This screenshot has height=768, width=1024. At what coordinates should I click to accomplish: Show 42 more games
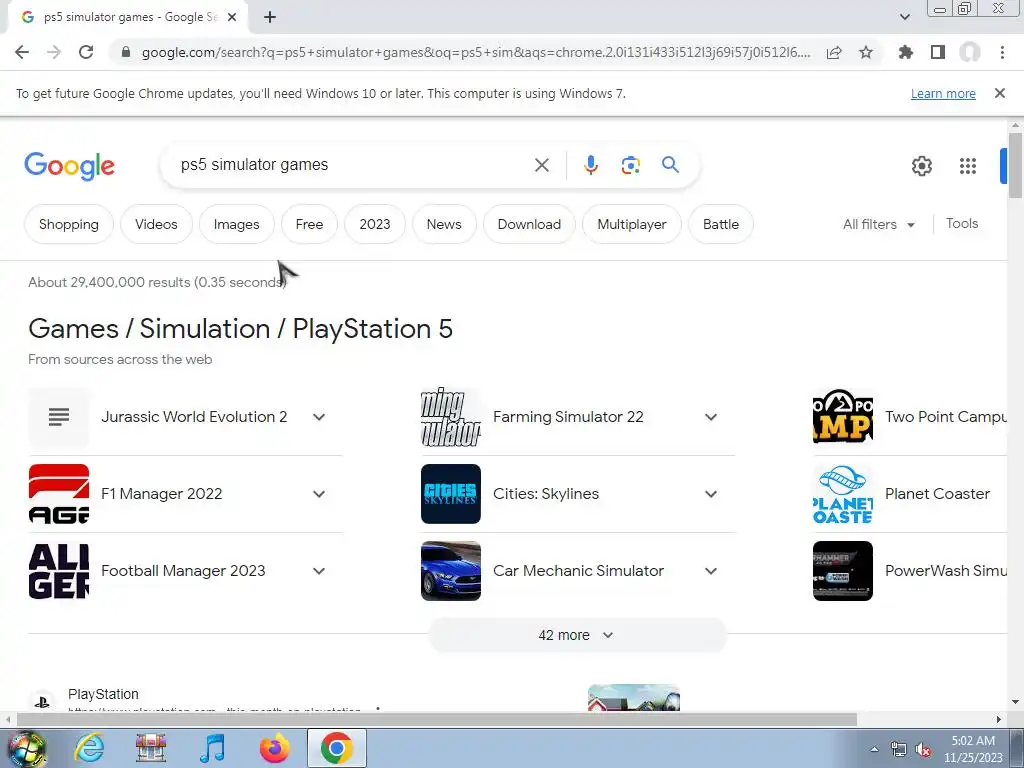tap(577, 635)
